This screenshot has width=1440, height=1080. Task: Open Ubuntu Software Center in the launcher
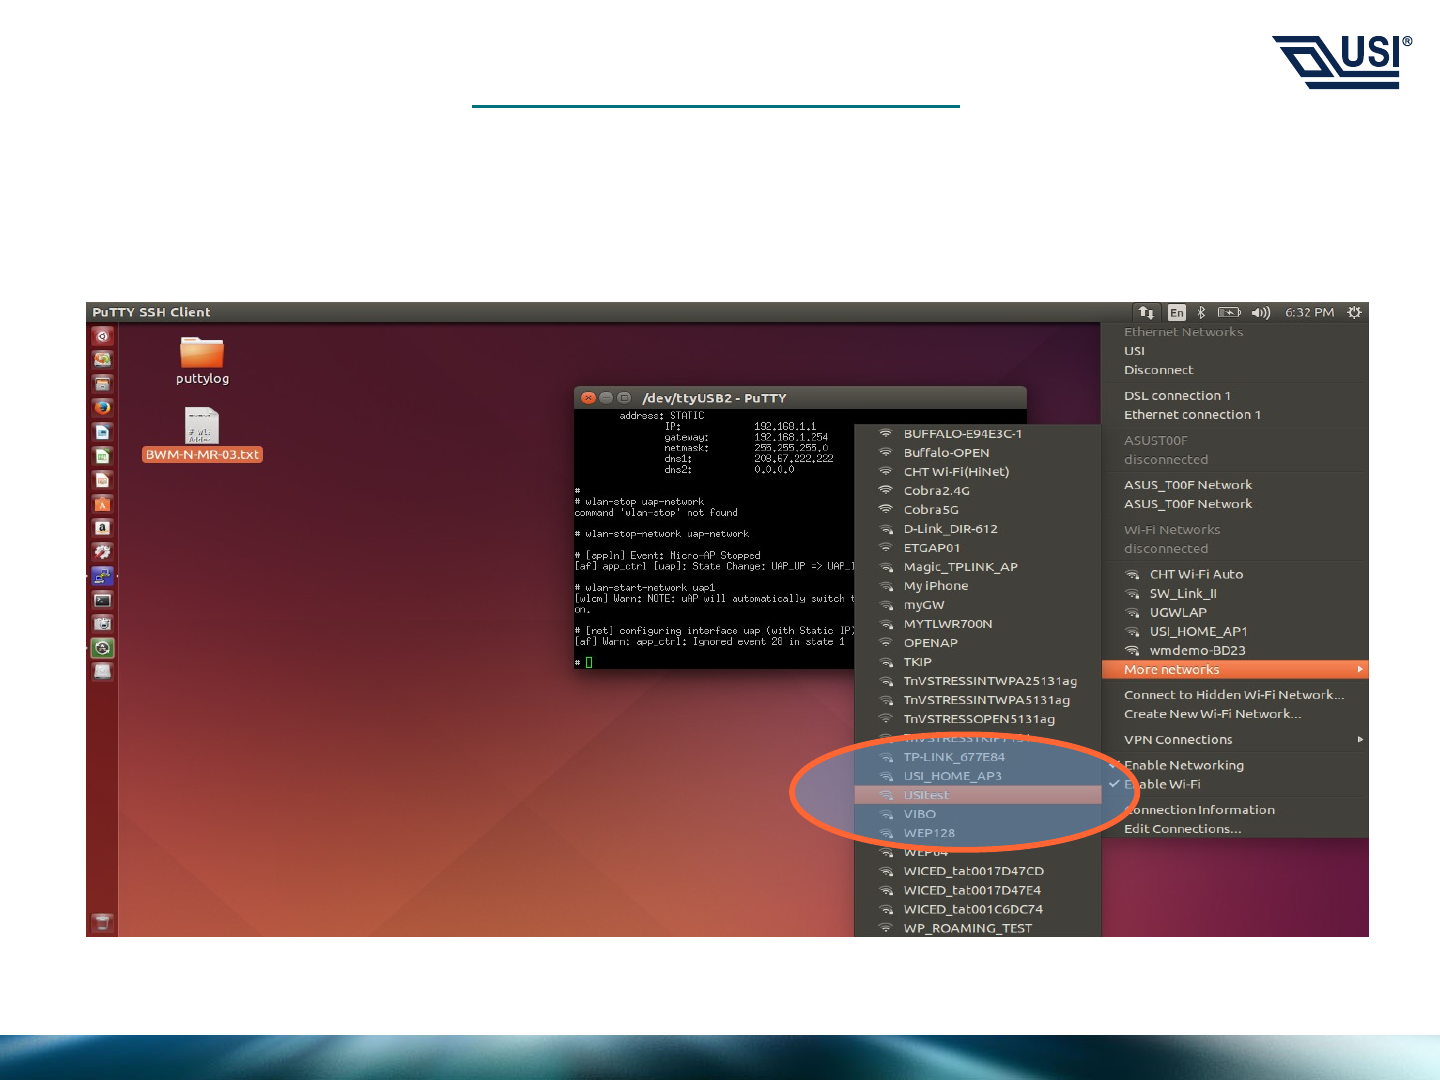[102, 504]
